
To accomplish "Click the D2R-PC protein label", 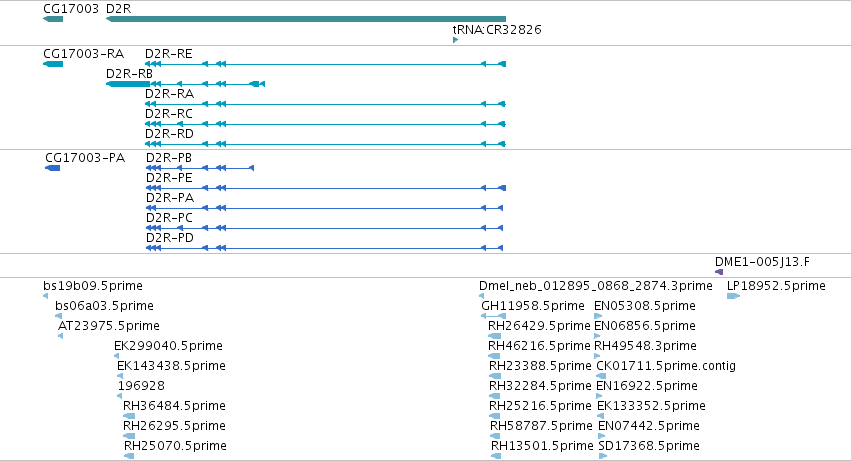I will click(169, 218).
